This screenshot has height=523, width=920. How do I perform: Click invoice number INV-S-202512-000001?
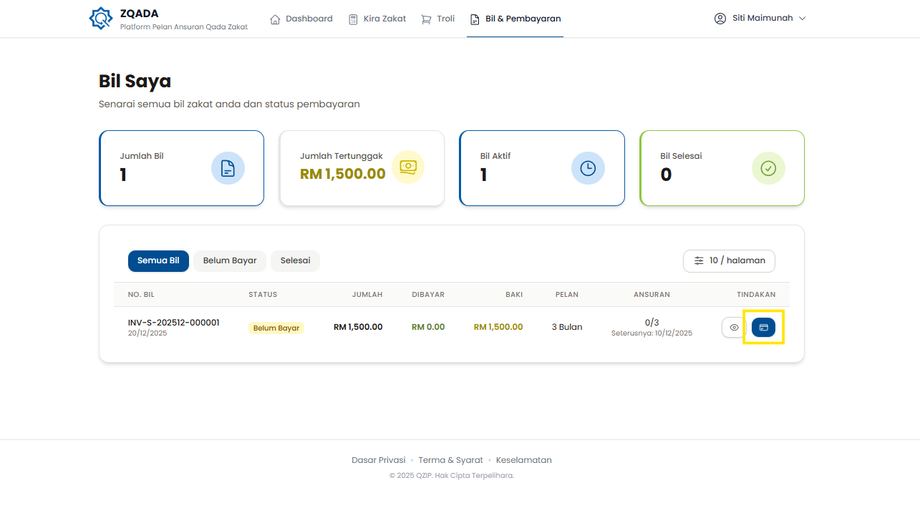pyautogui.click(x=174, y=323)
